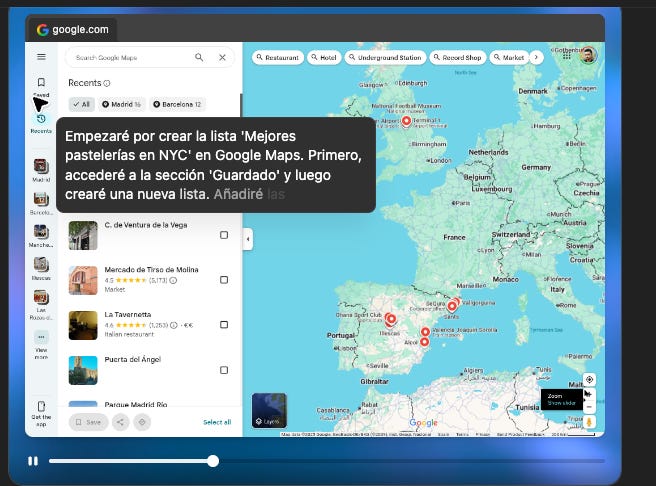Open the Recents info icon
656x486 pixels.
coord(107,83)
